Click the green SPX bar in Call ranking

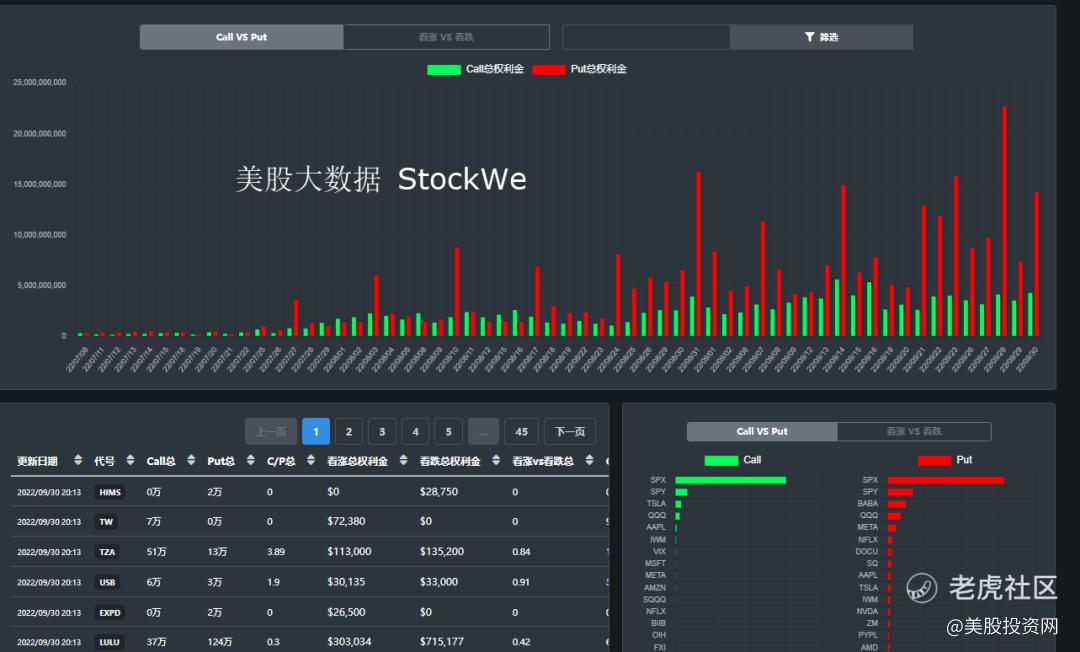pos(731,481)
